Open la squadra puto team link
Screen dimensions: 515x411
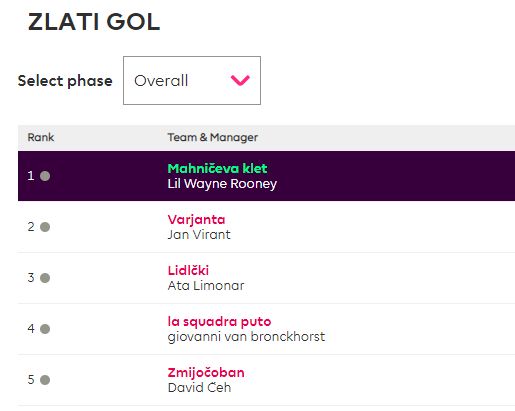219,322
